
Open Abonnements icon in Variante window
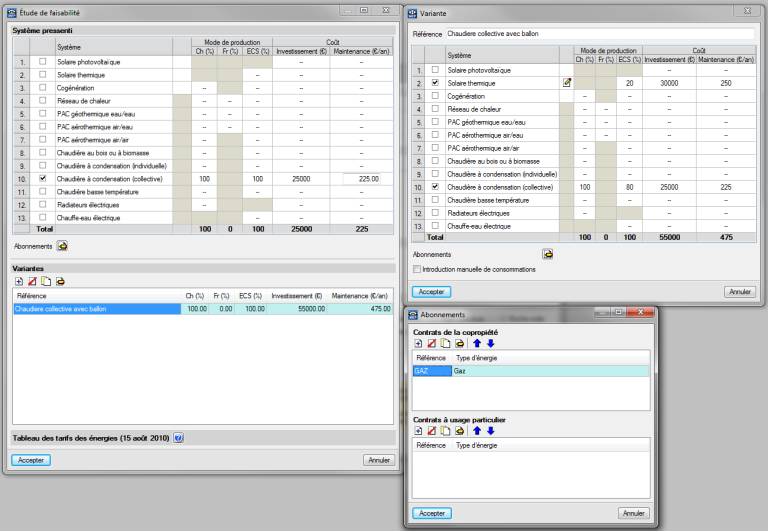click(548, 254)
